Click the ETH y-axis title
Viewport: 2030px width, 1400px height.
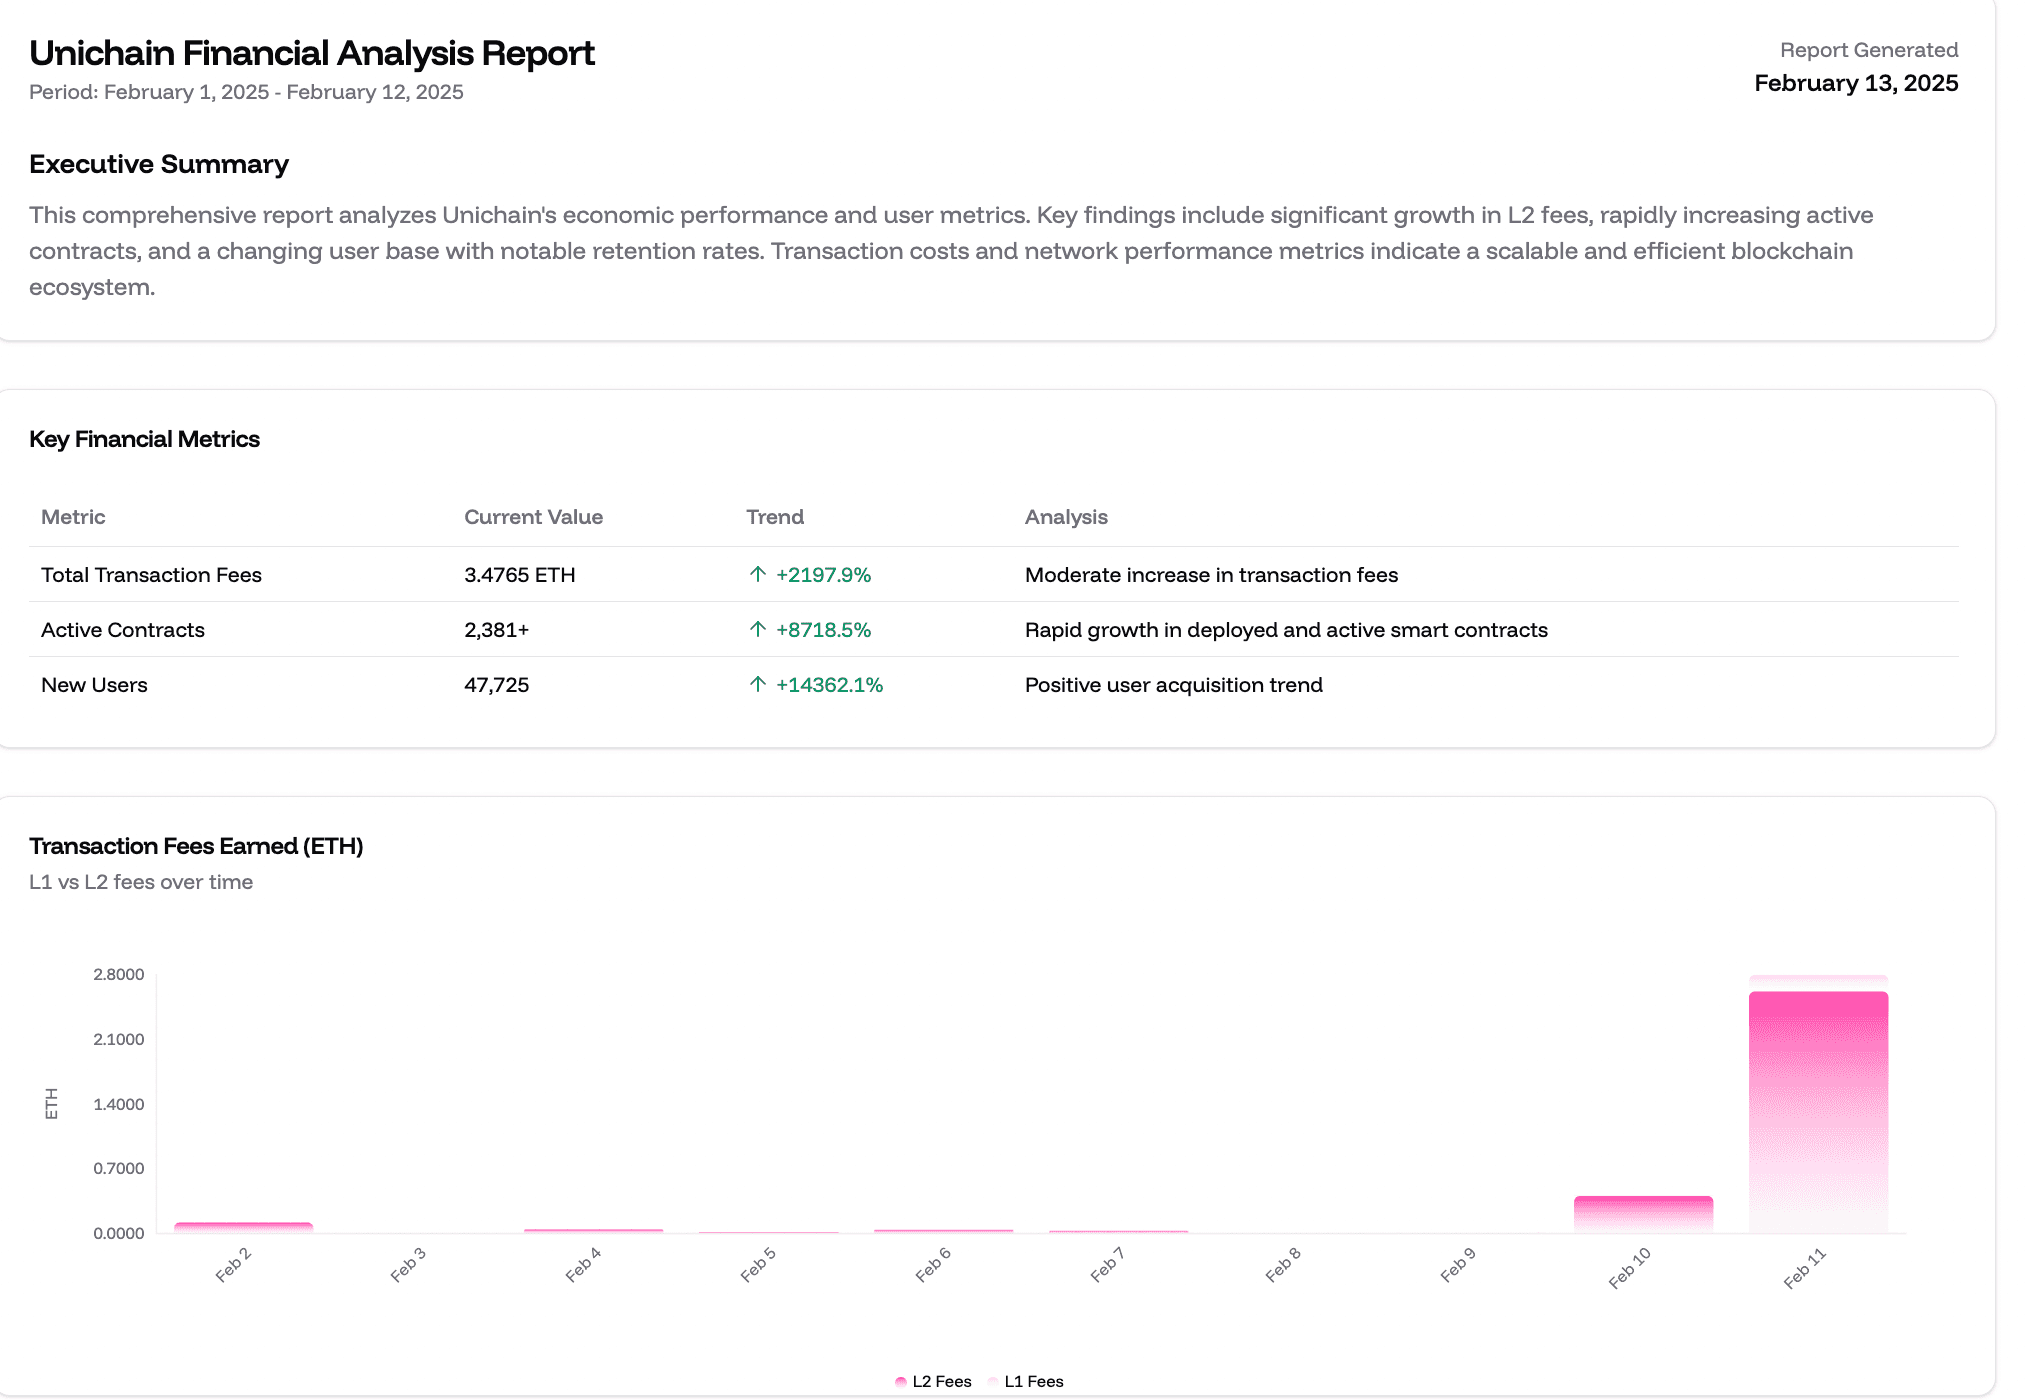[52, 1103]
